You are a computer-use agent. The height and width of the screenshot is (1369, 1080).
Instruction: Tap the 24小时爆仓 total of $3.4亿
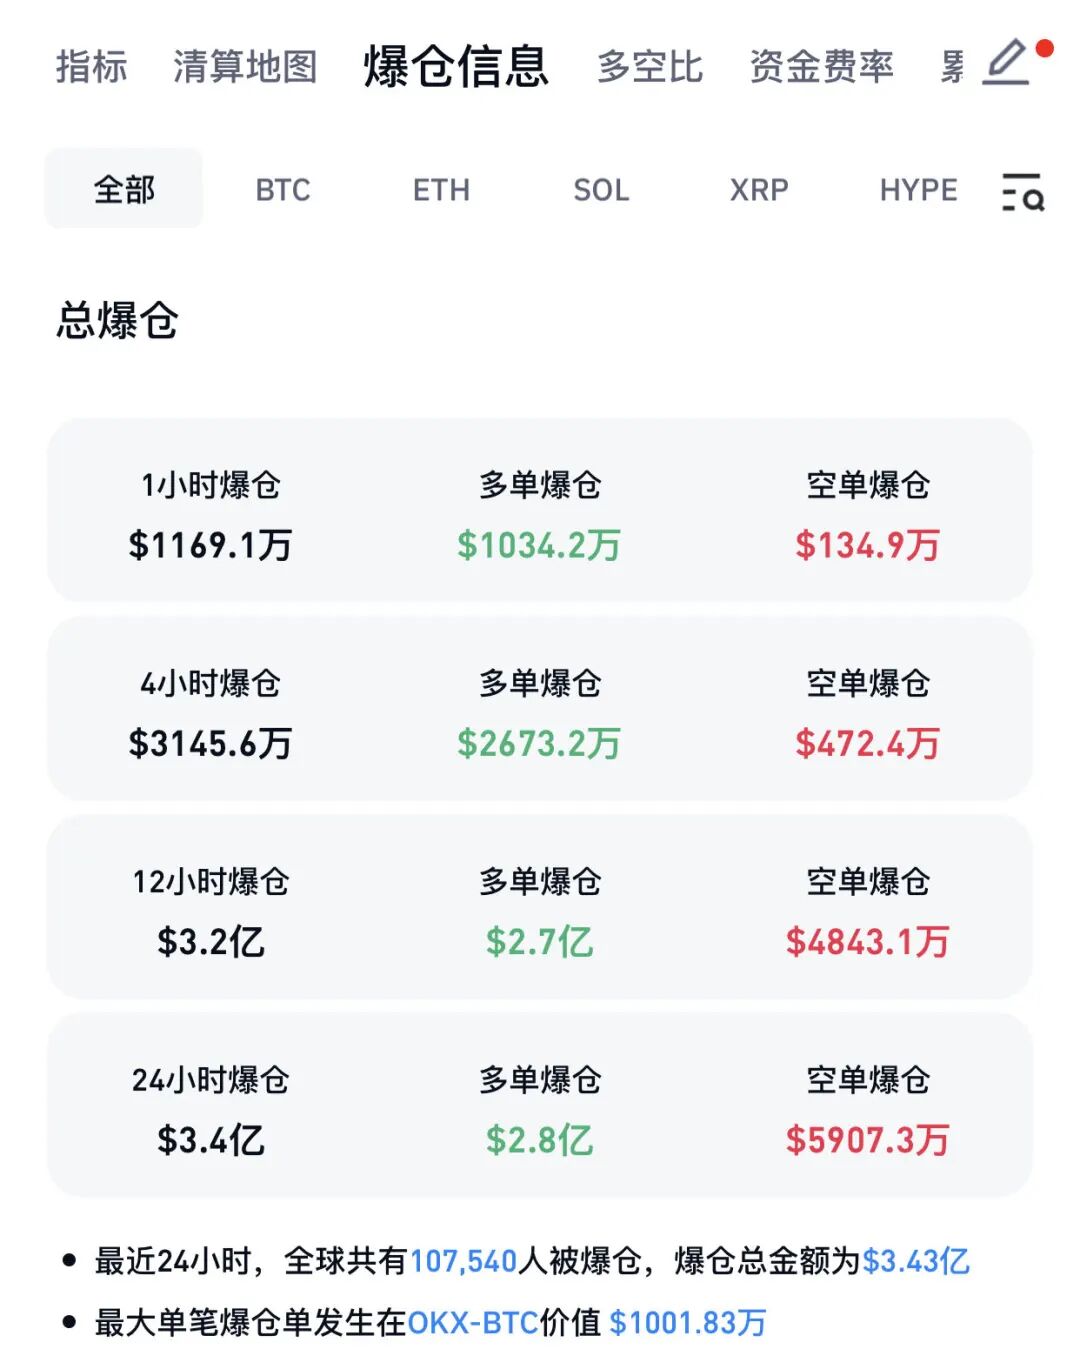[x=210, y=1139]
